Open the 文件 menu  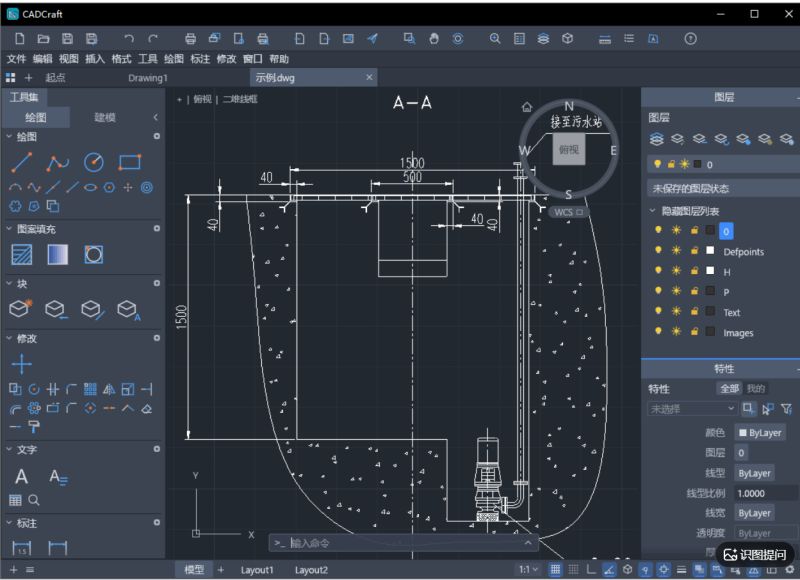click(x=16, y=59)
